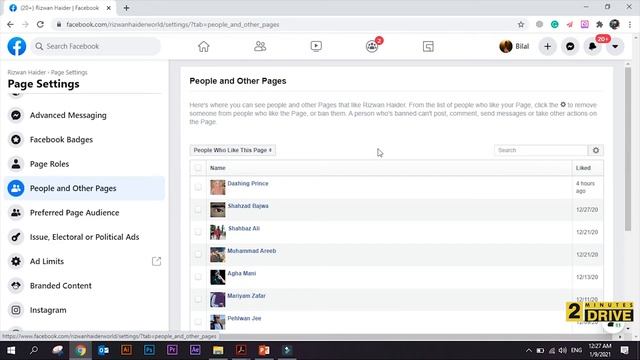
Task: Open Page Roles settings
Action: [x=84, y=164]
